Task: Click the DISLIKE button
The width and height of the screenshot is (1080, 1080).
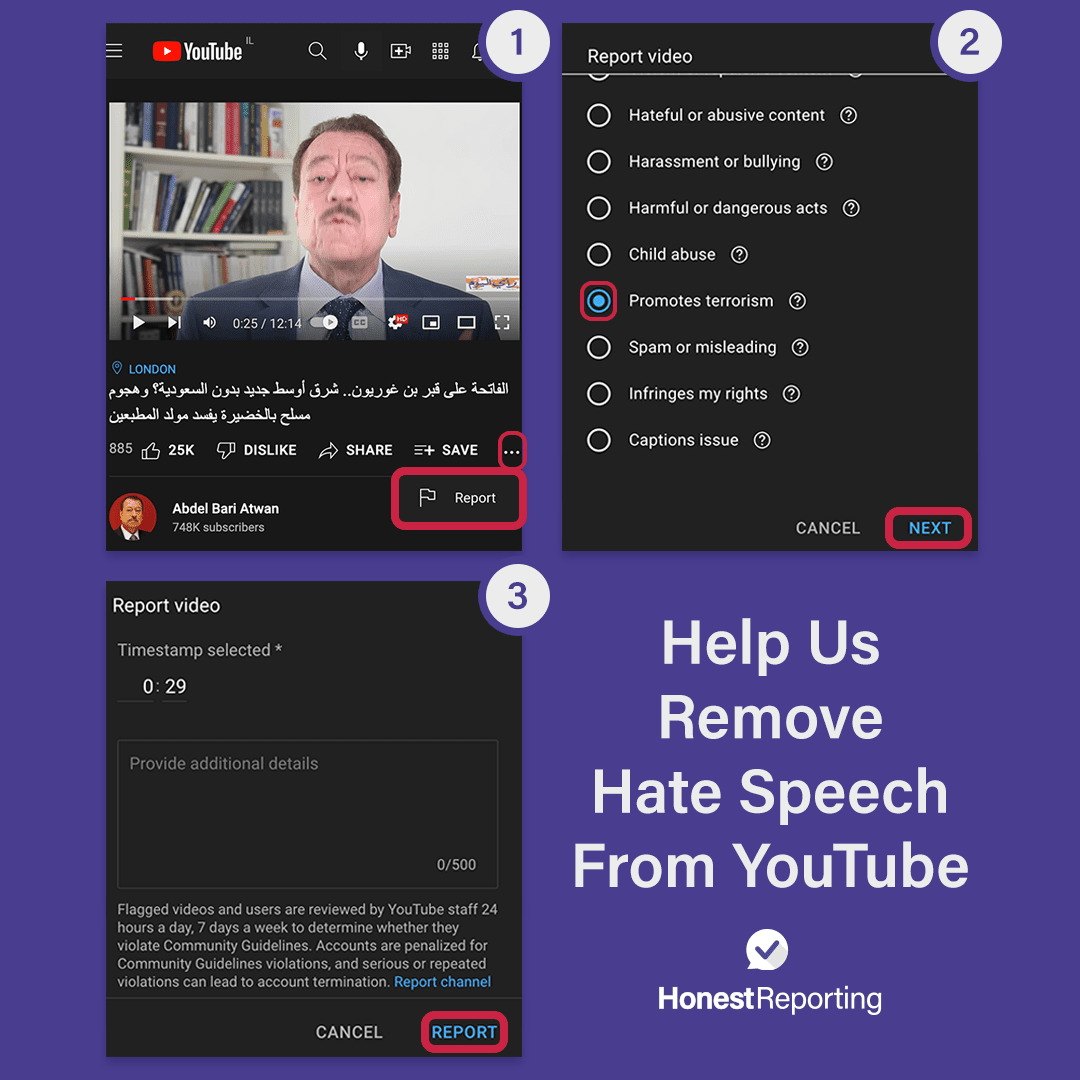Action: point(257,450)
